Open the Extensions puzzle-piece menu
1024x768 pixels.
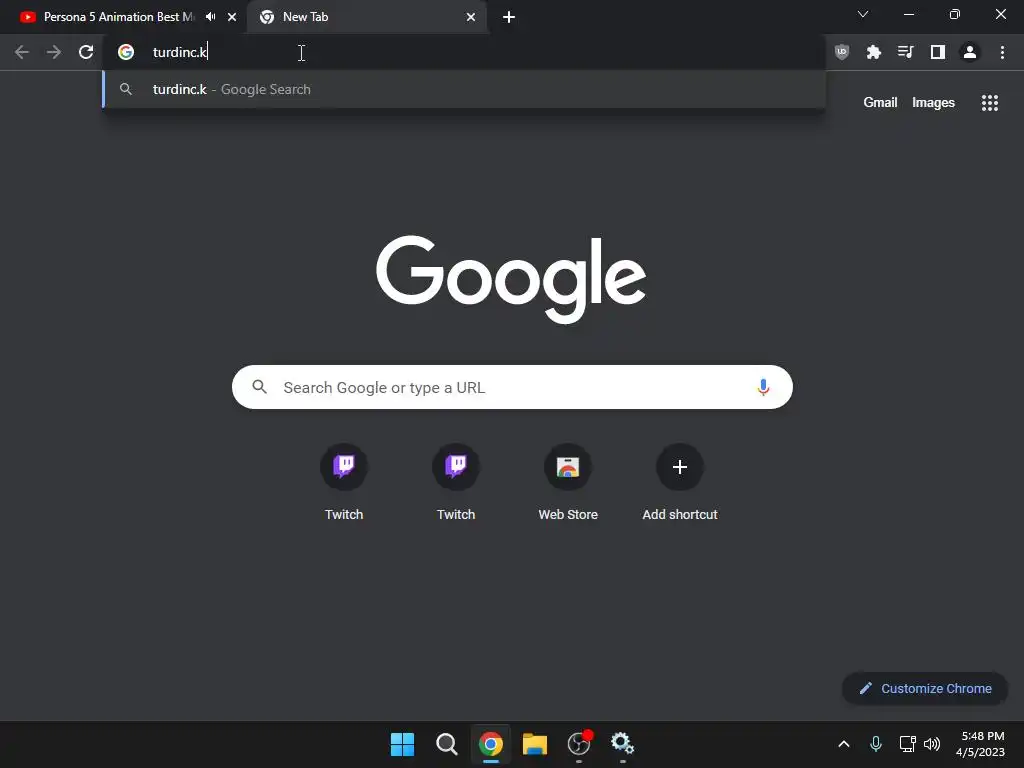coord(874,52)
